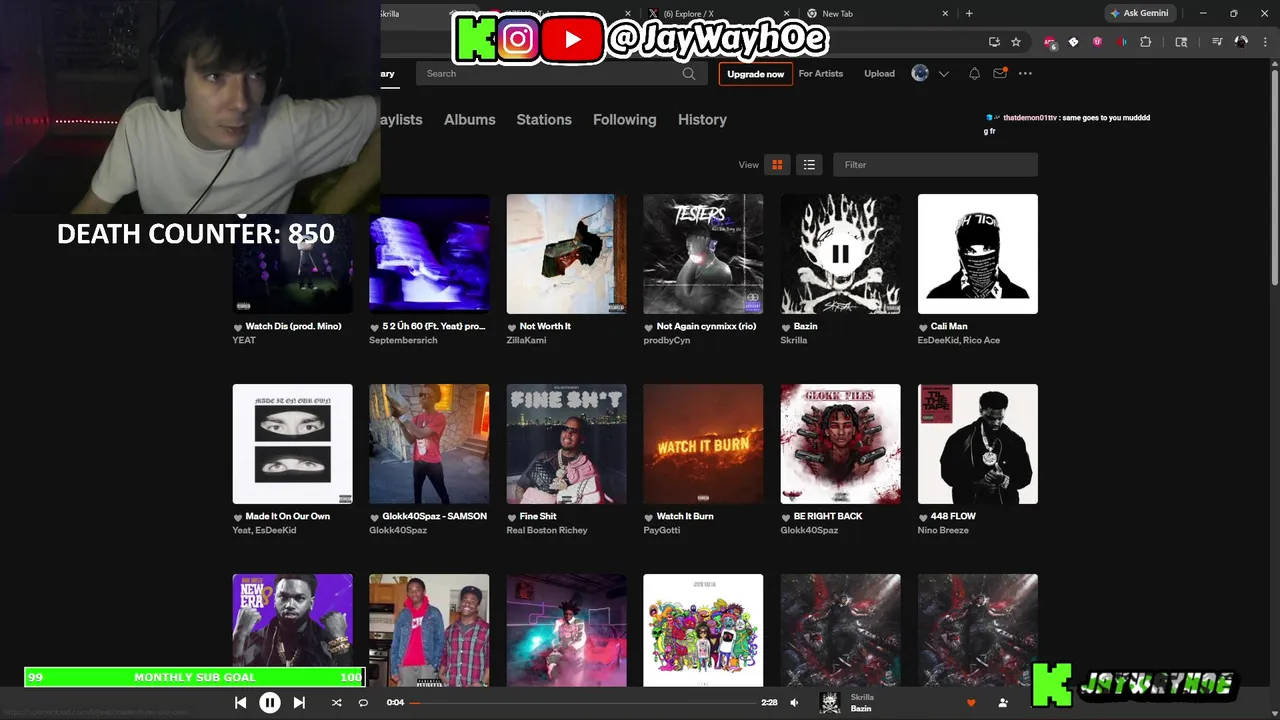Toggle the like heart next to Cali Man

[923, 327]
